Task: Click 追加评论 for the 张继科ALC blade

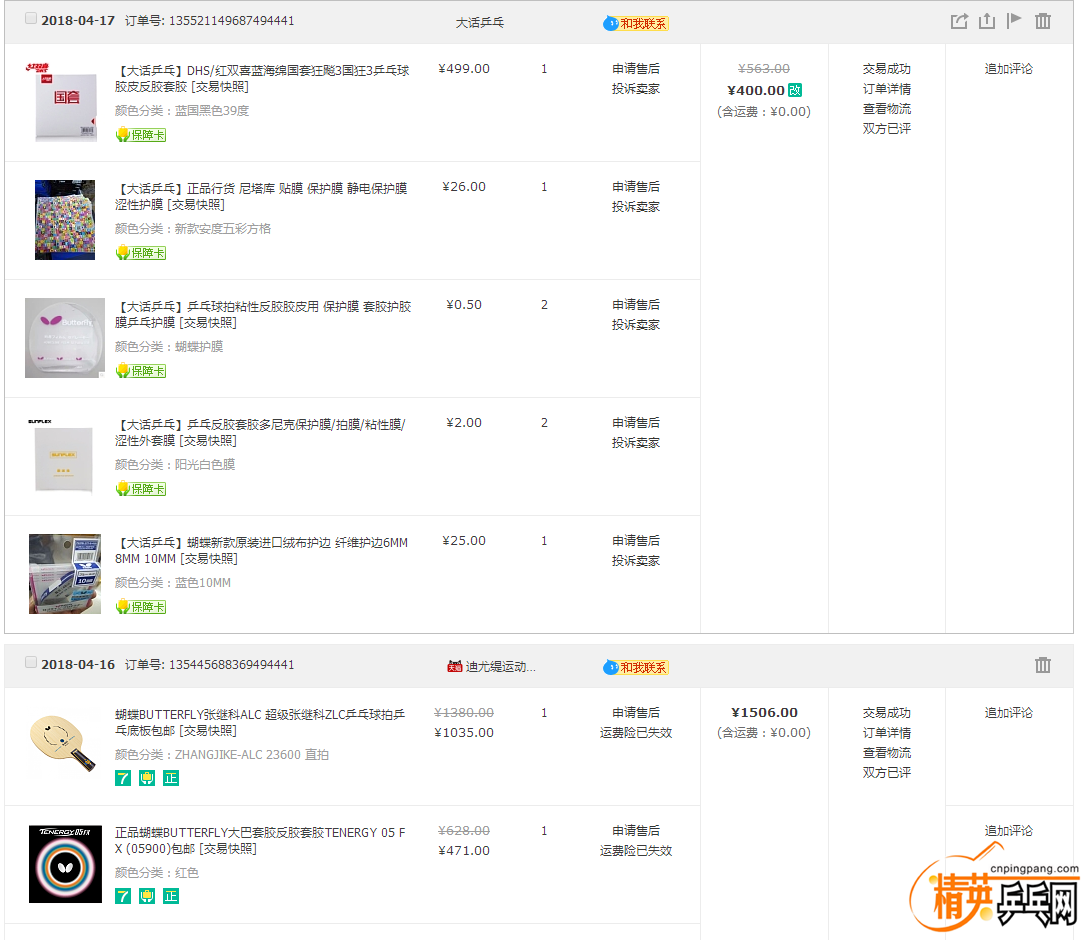Action: coord(1009,713)
